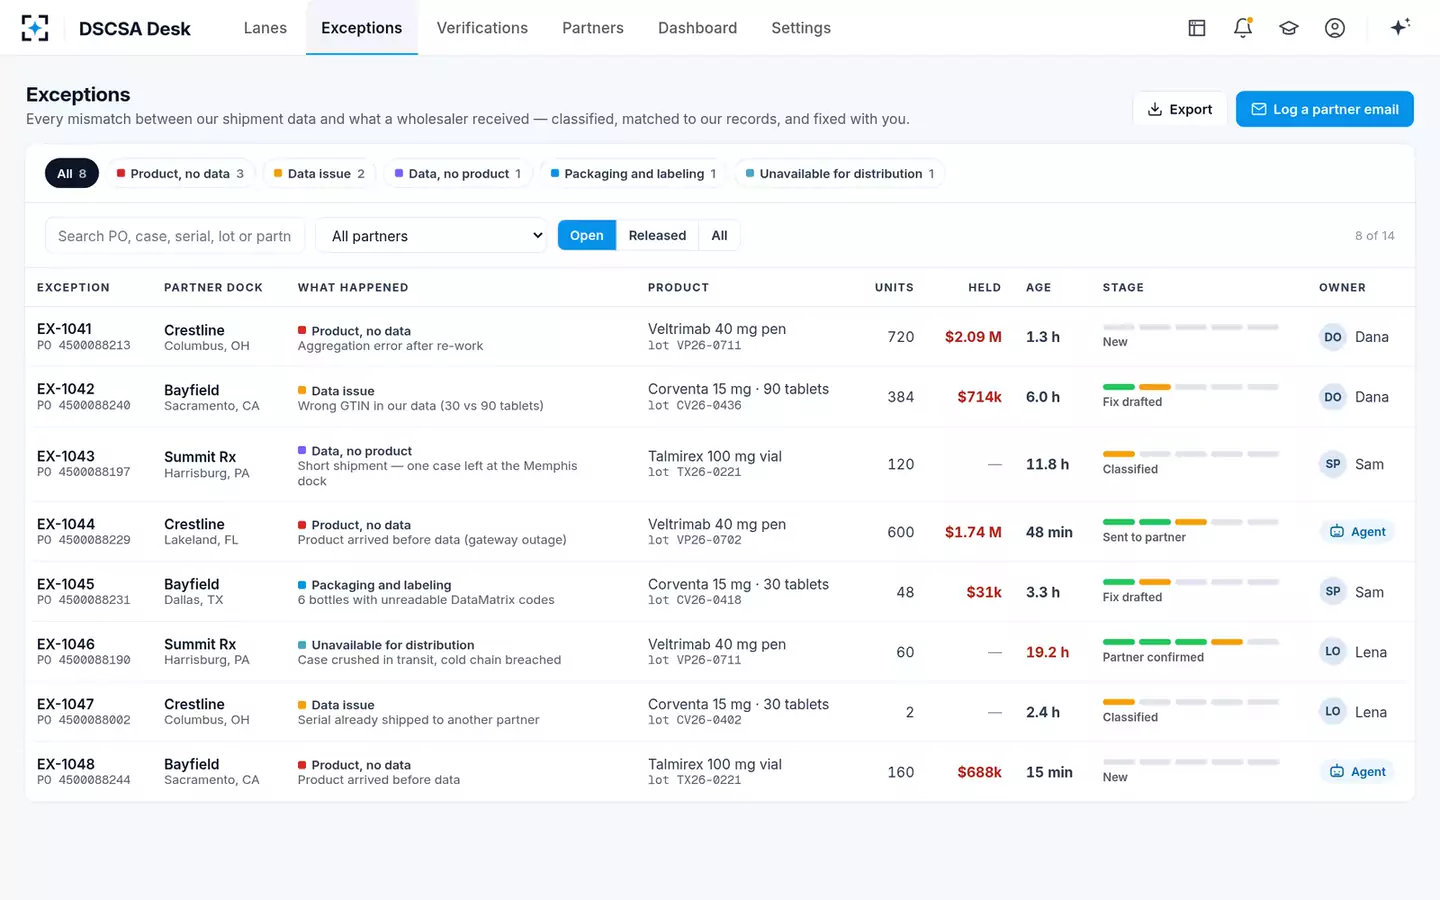
Task: Click the search PO, case, serial field
Action: [x=175, y=236]
